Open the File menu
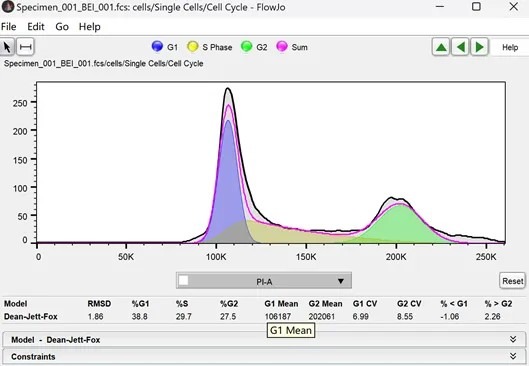The image size is (529, 366). pos(8,27)
